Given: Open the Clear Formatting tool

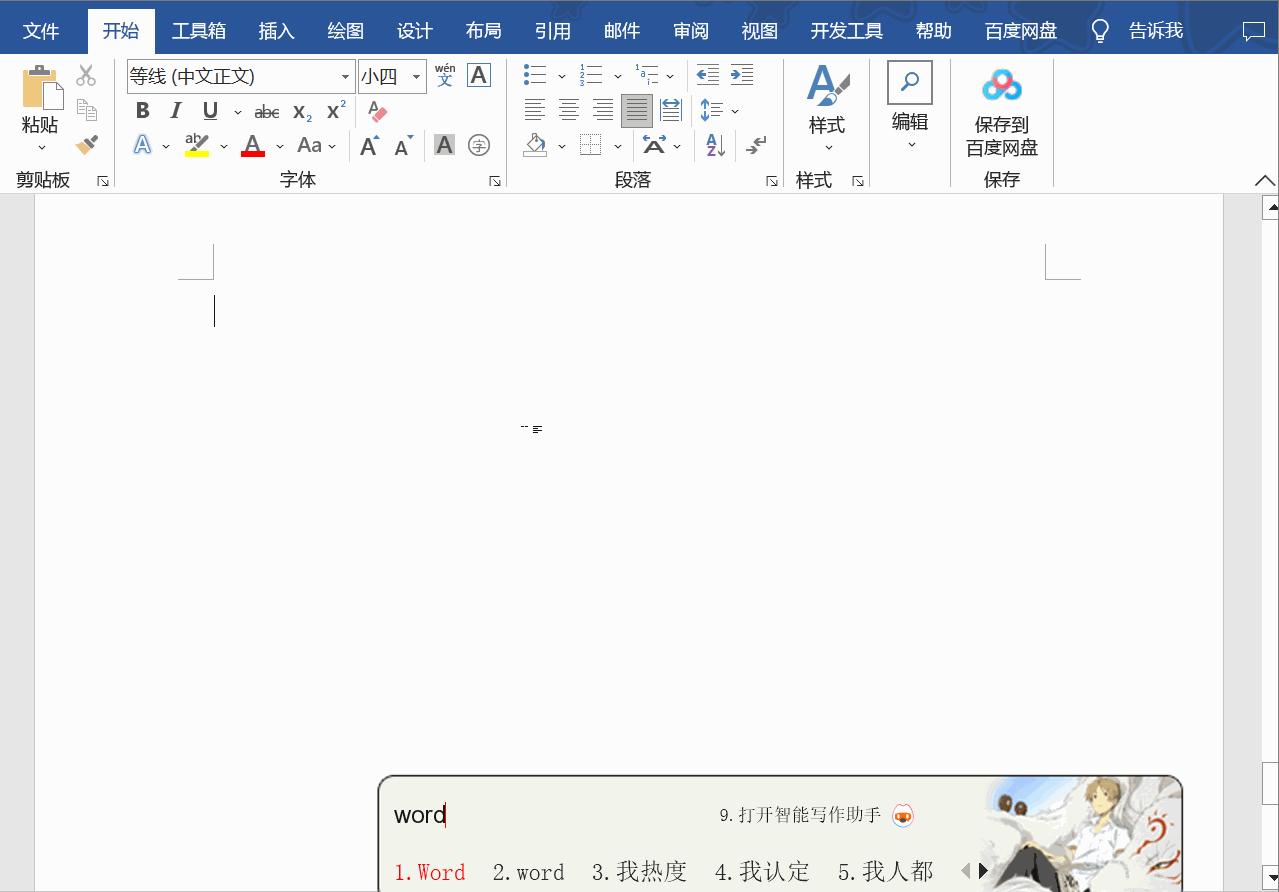Looking at the screenshot, I should [376, 111].
